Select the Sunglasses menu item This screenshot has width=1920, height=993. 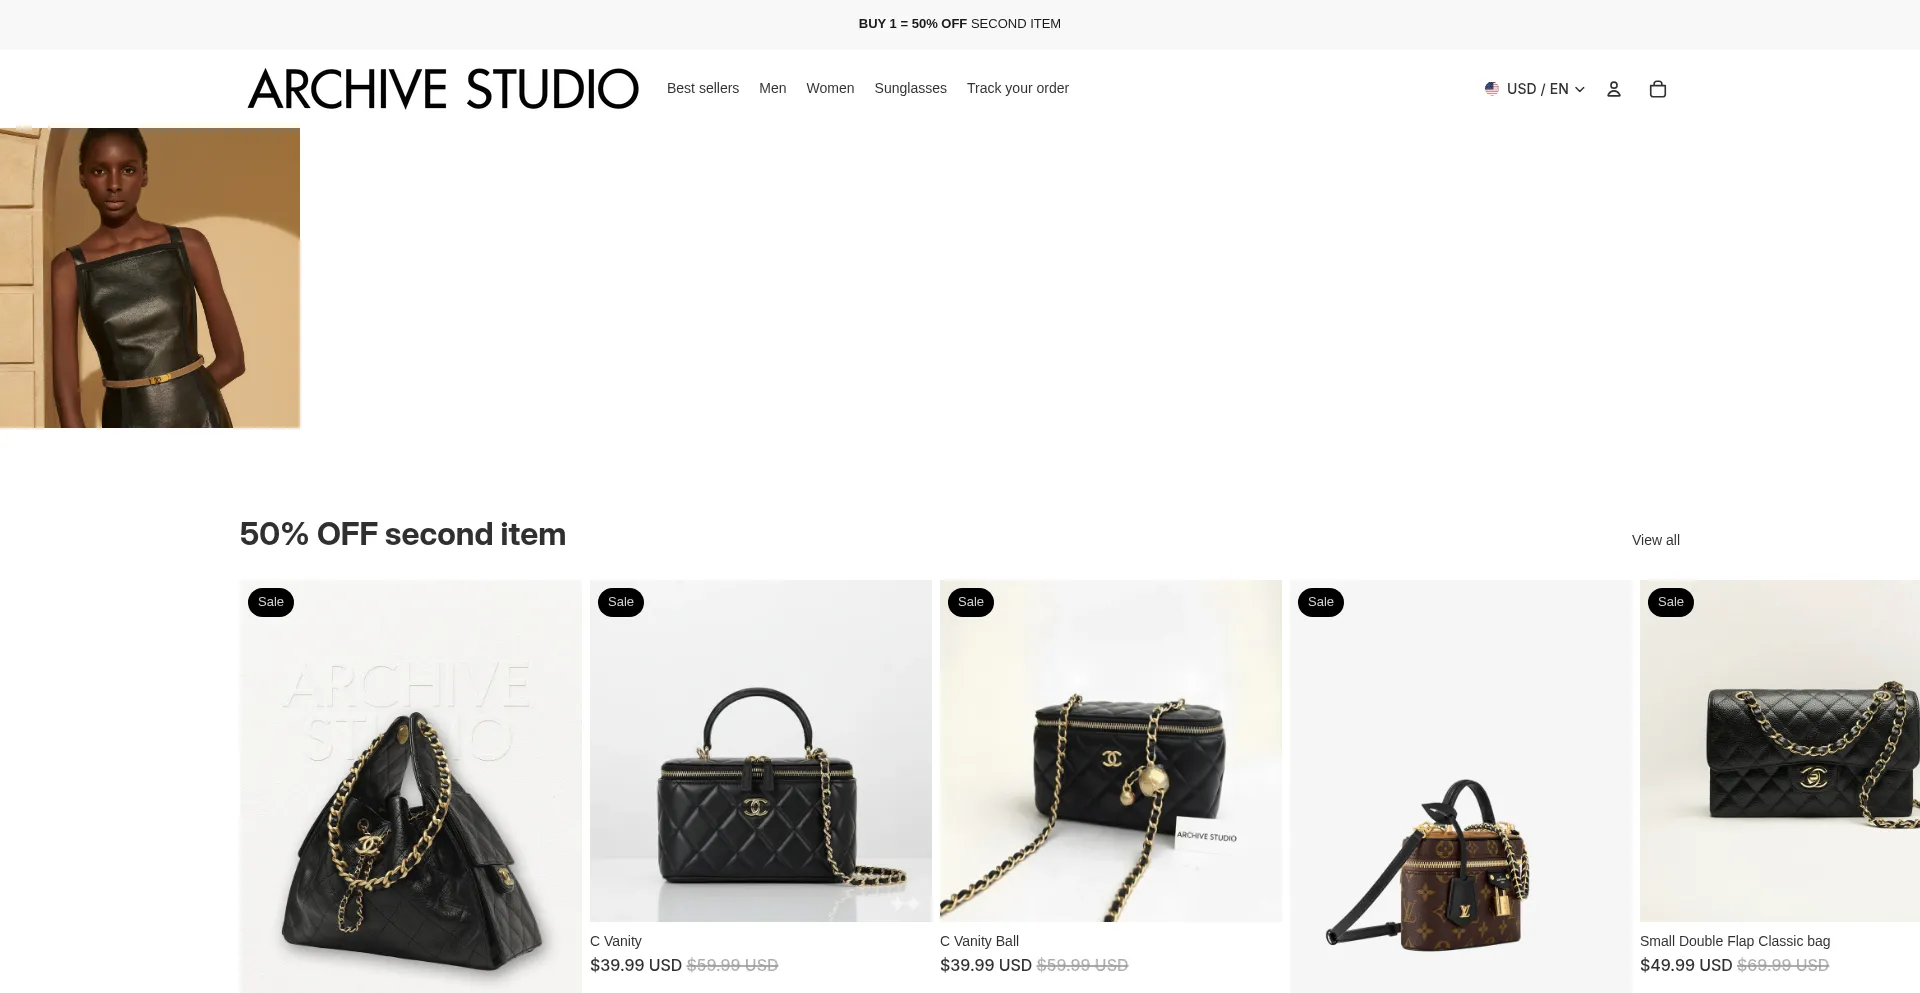[x=910, y=88]
